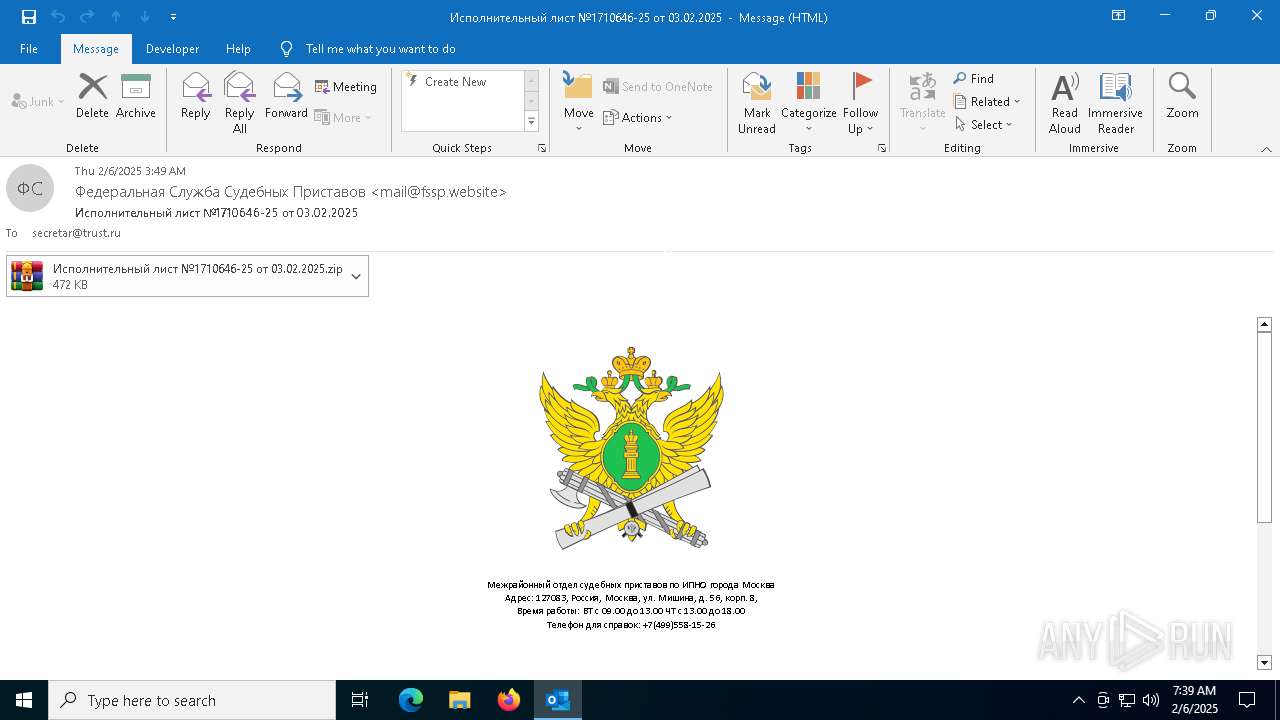Open the Follow Up flag menu
1280x720 pixels.
(x=861, y=103)
